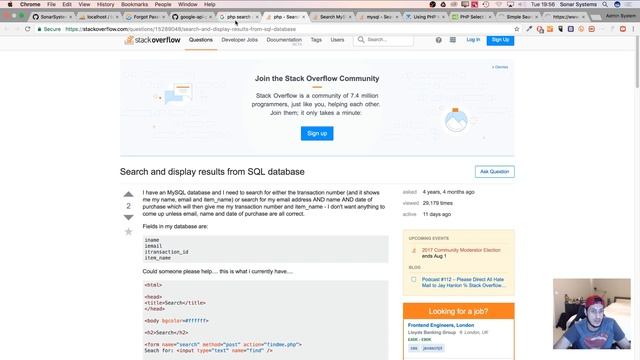Click the address bar URL
Screen dimensions: 640x360
point(180,29)
